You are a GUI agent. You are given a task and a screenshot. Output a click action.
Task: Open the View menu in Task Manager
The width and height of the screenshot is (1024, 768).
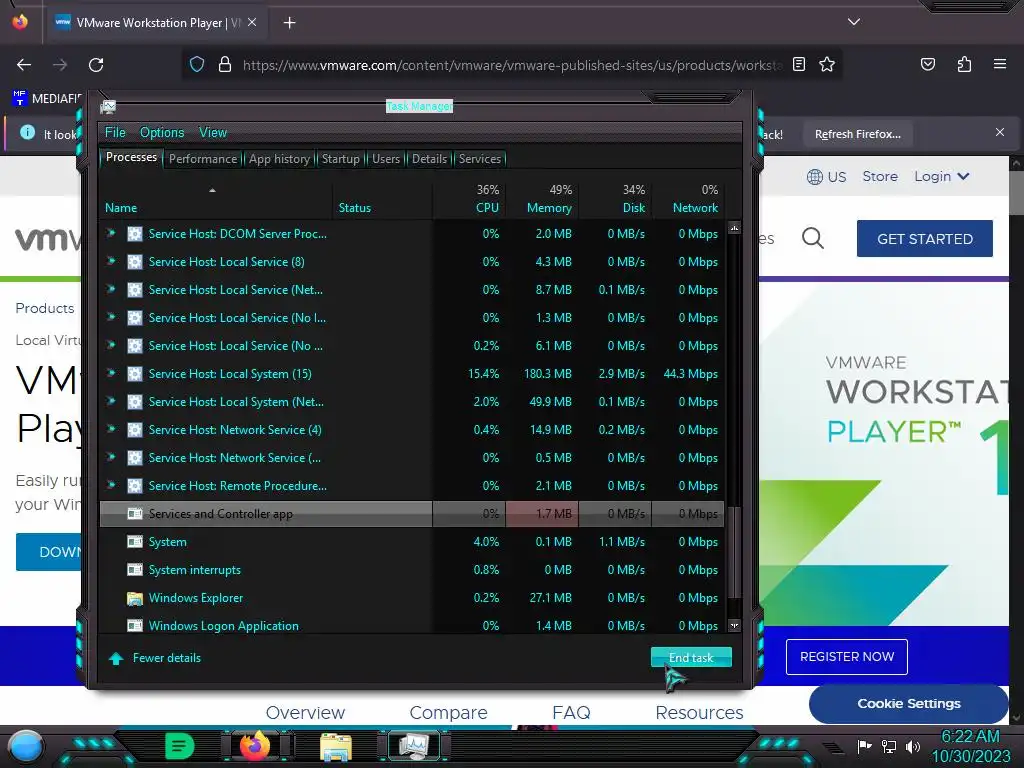(x=213, y=133)
